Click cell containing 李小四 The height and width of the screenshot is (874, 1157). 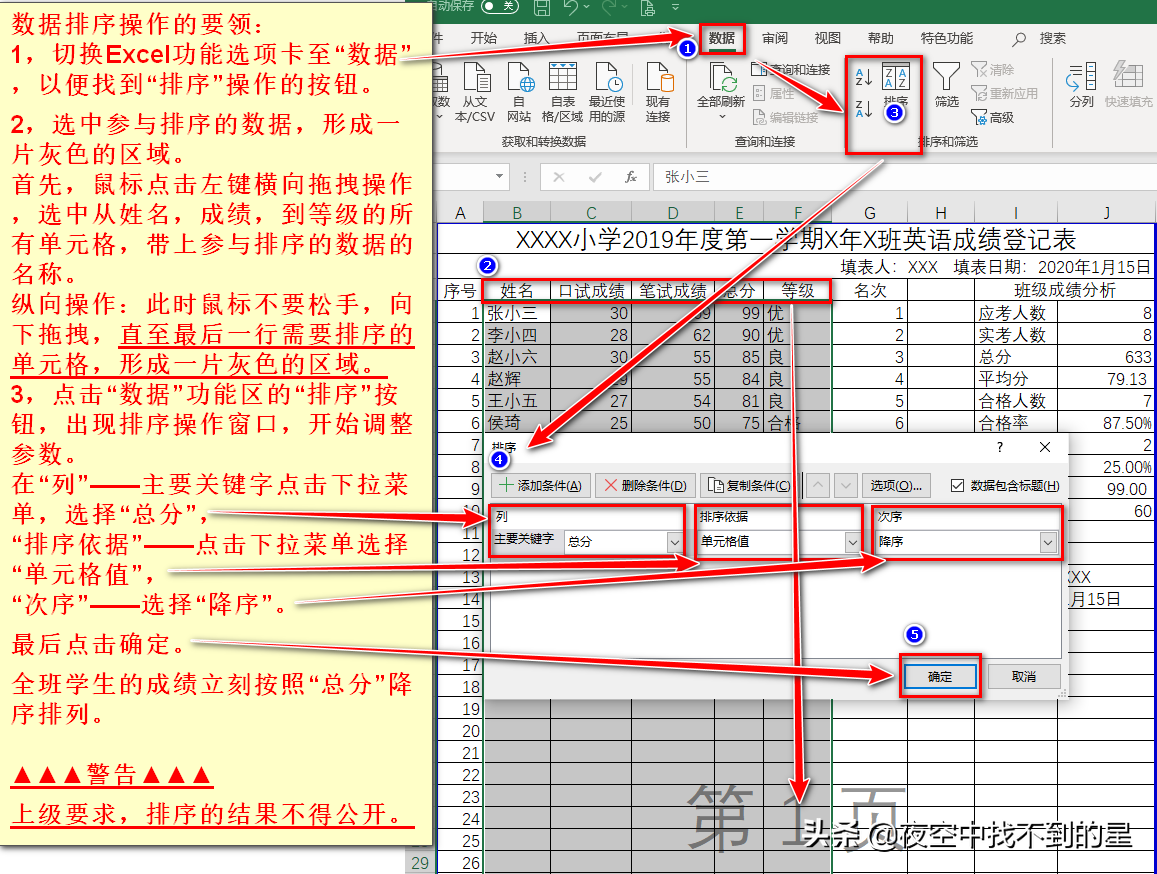pyautogui.click(x=517, y=335)
